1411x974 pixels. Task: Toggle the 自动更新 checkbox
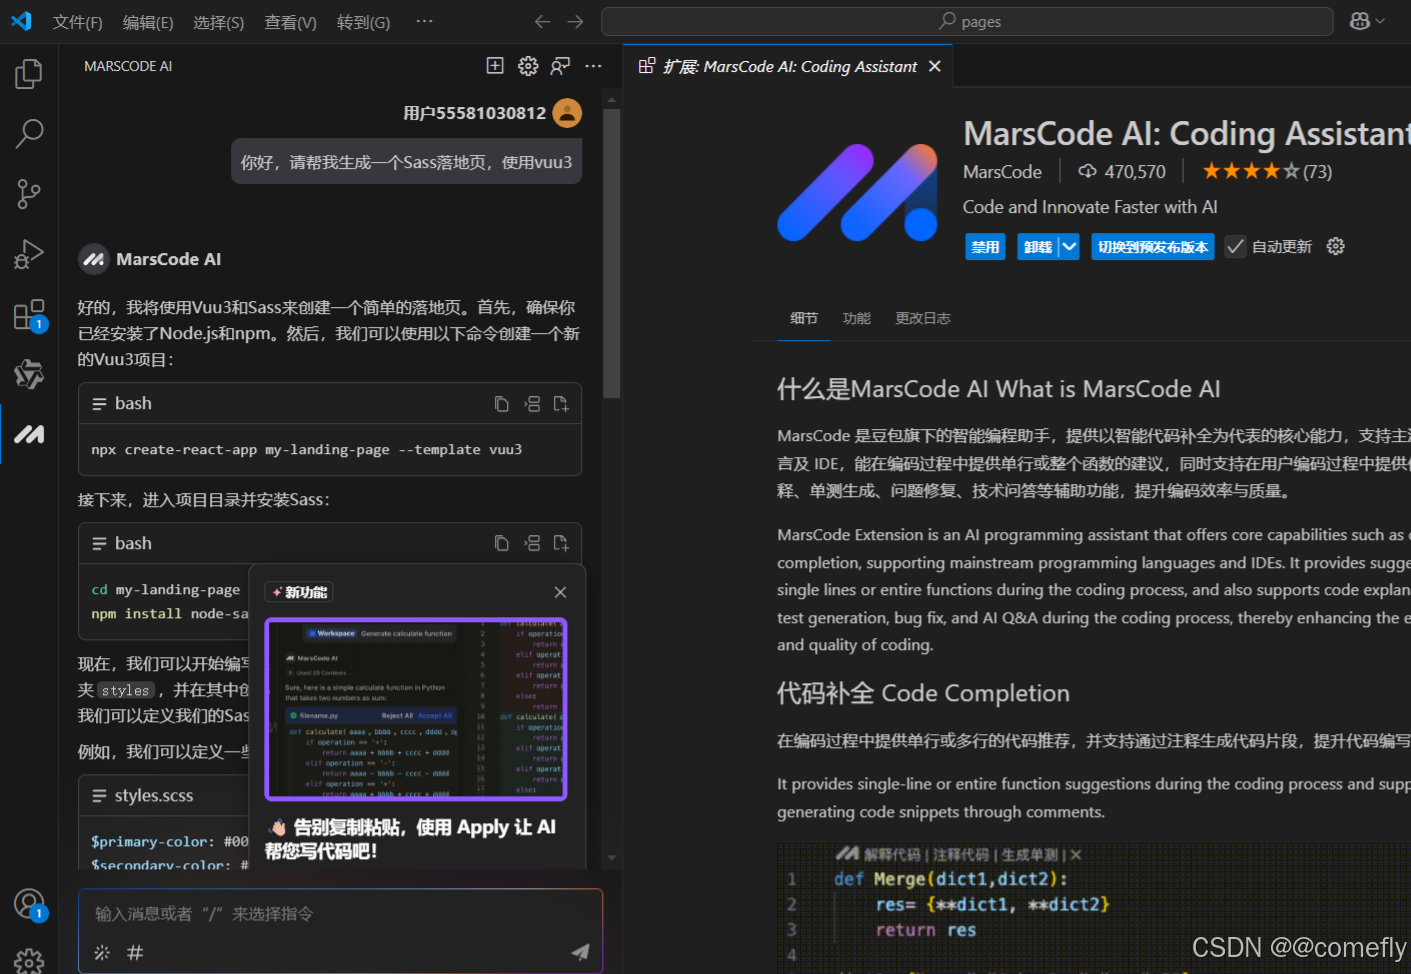pos(1236,247)
